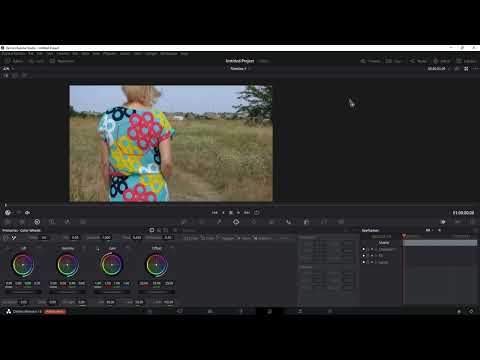Switch to the Fusion page tab

click(x=240, y=311)
